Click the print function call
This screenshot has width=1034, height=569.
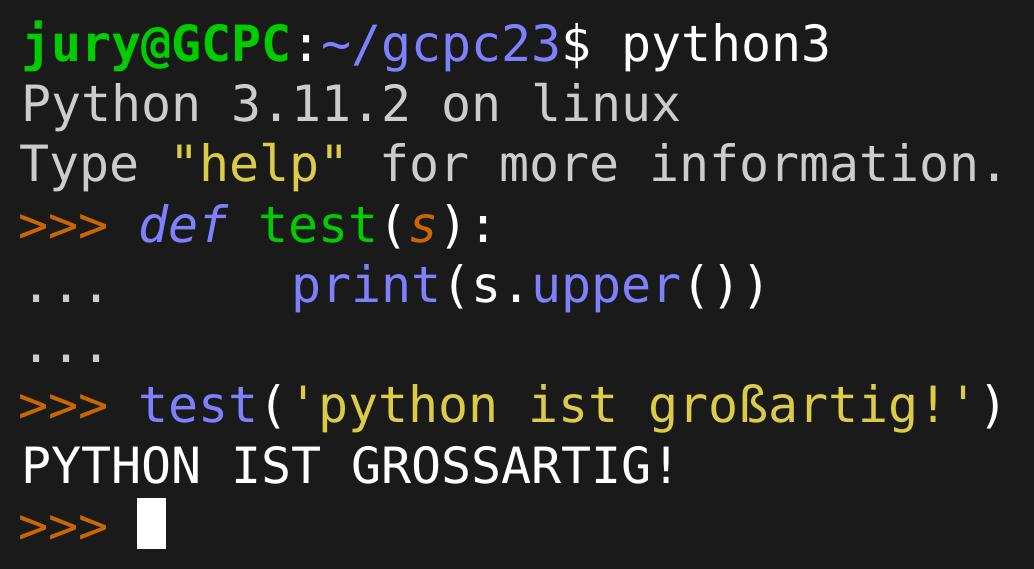tap(365, 287)
